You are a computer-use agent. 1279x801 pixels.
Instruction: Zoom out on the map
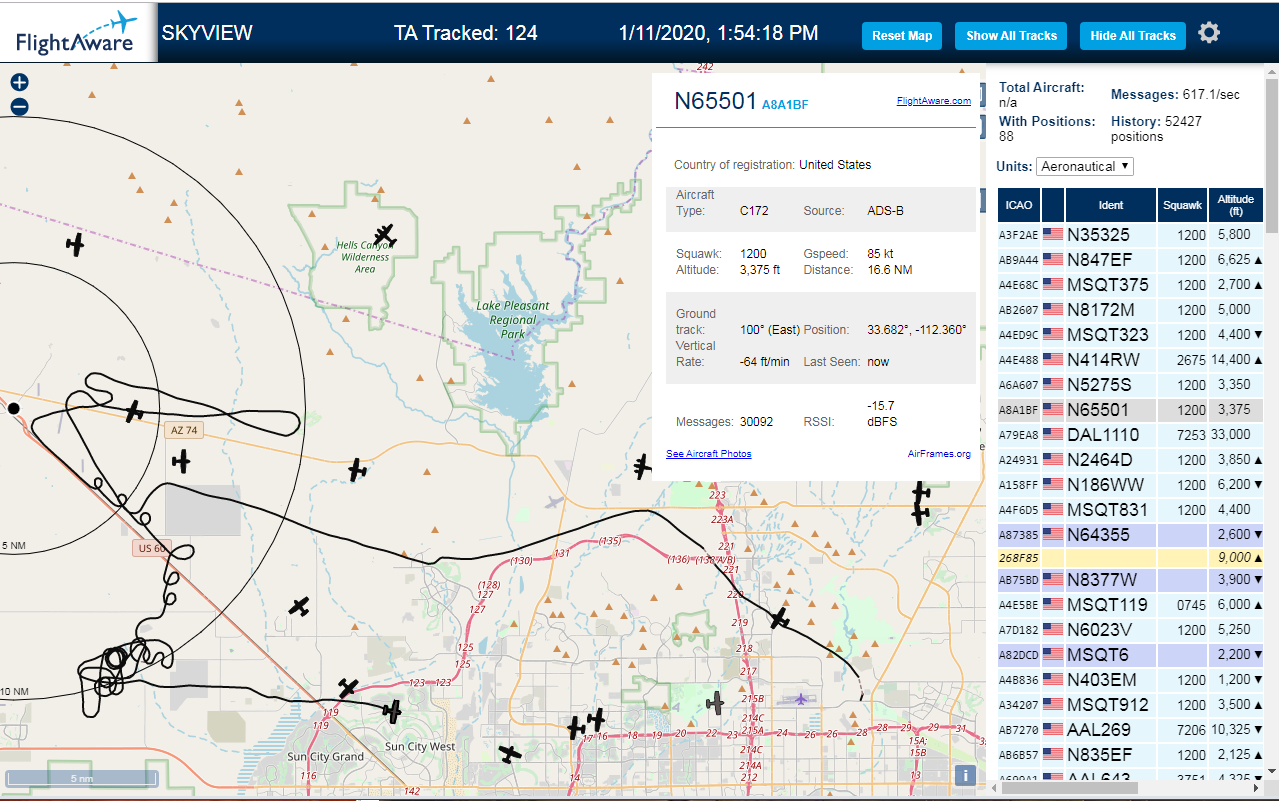click(19, 106)
